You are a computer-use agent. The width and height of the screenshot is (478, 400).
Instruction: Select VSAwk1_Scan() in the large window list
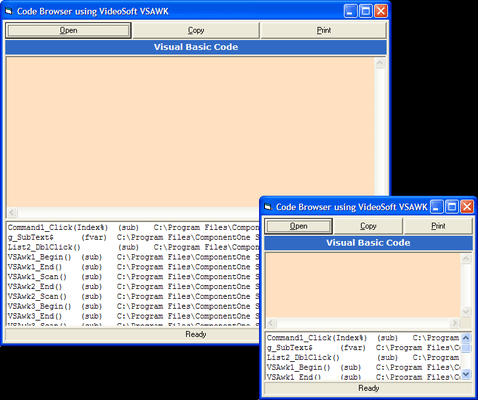[x=133, y=277]
